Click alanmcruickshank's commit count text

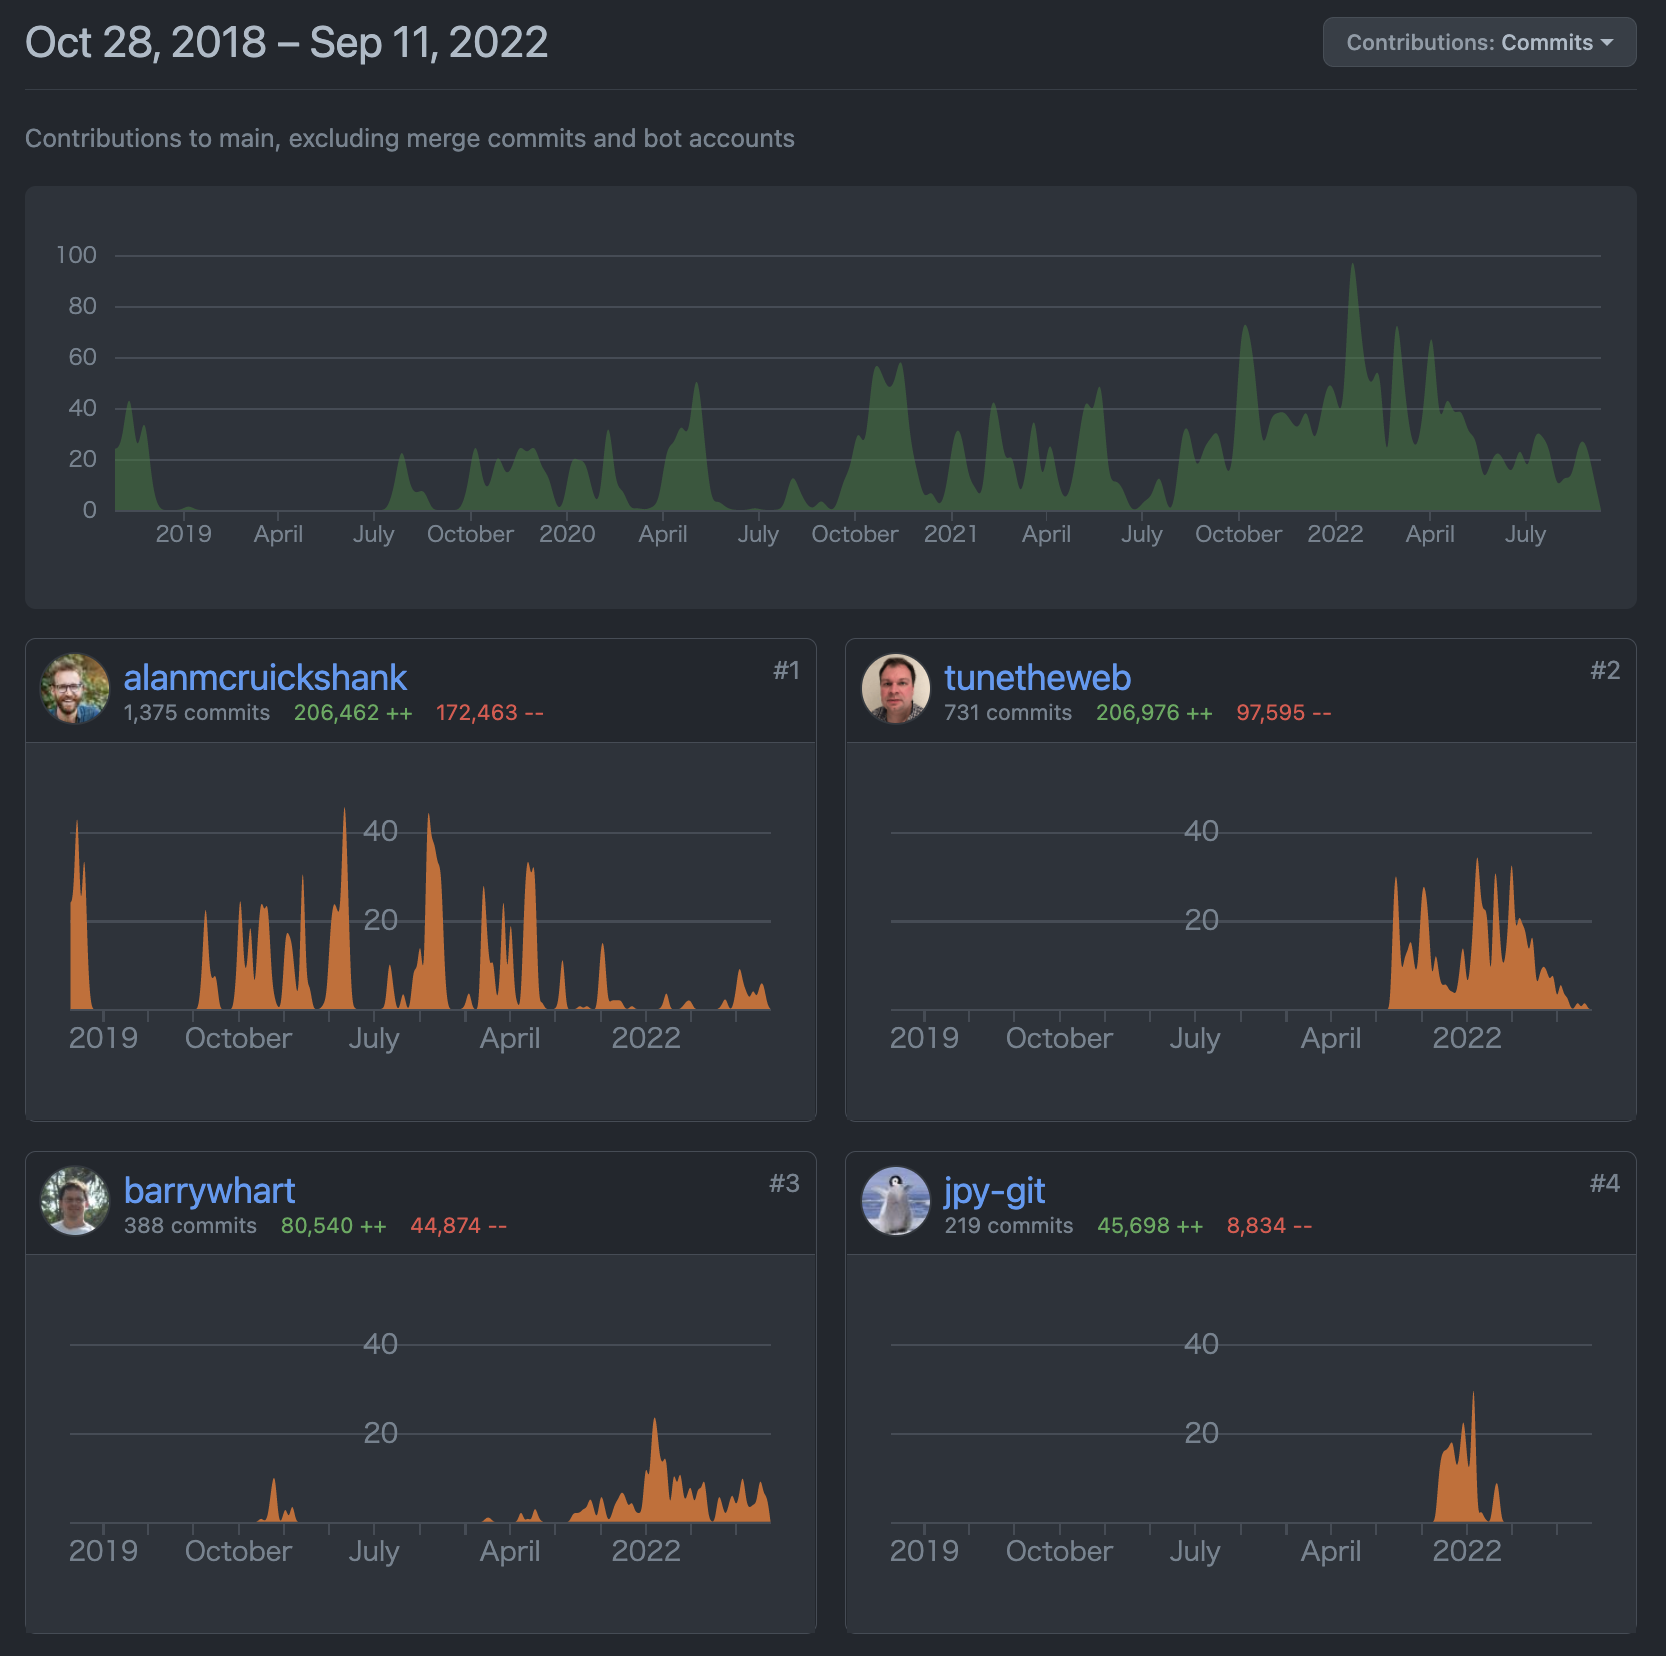click(x=196, y=712)
